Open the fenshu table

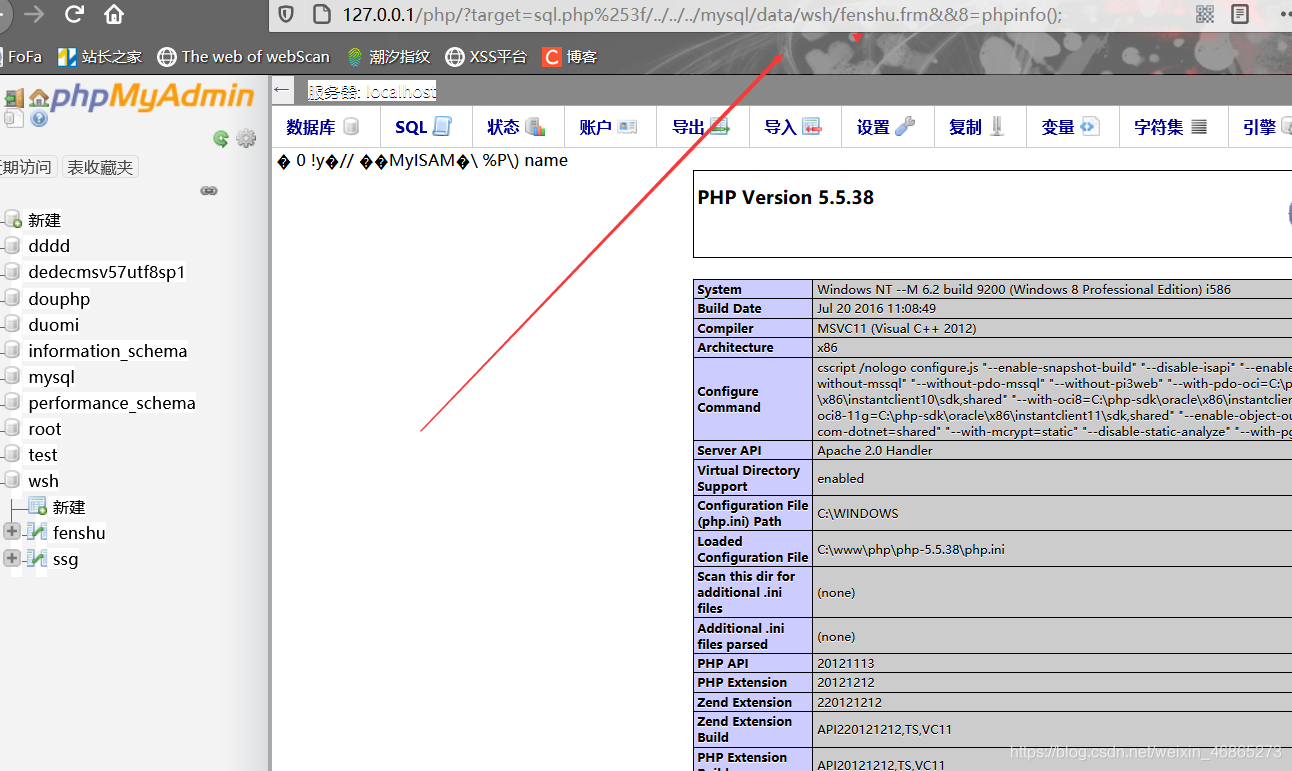[79, 533]
